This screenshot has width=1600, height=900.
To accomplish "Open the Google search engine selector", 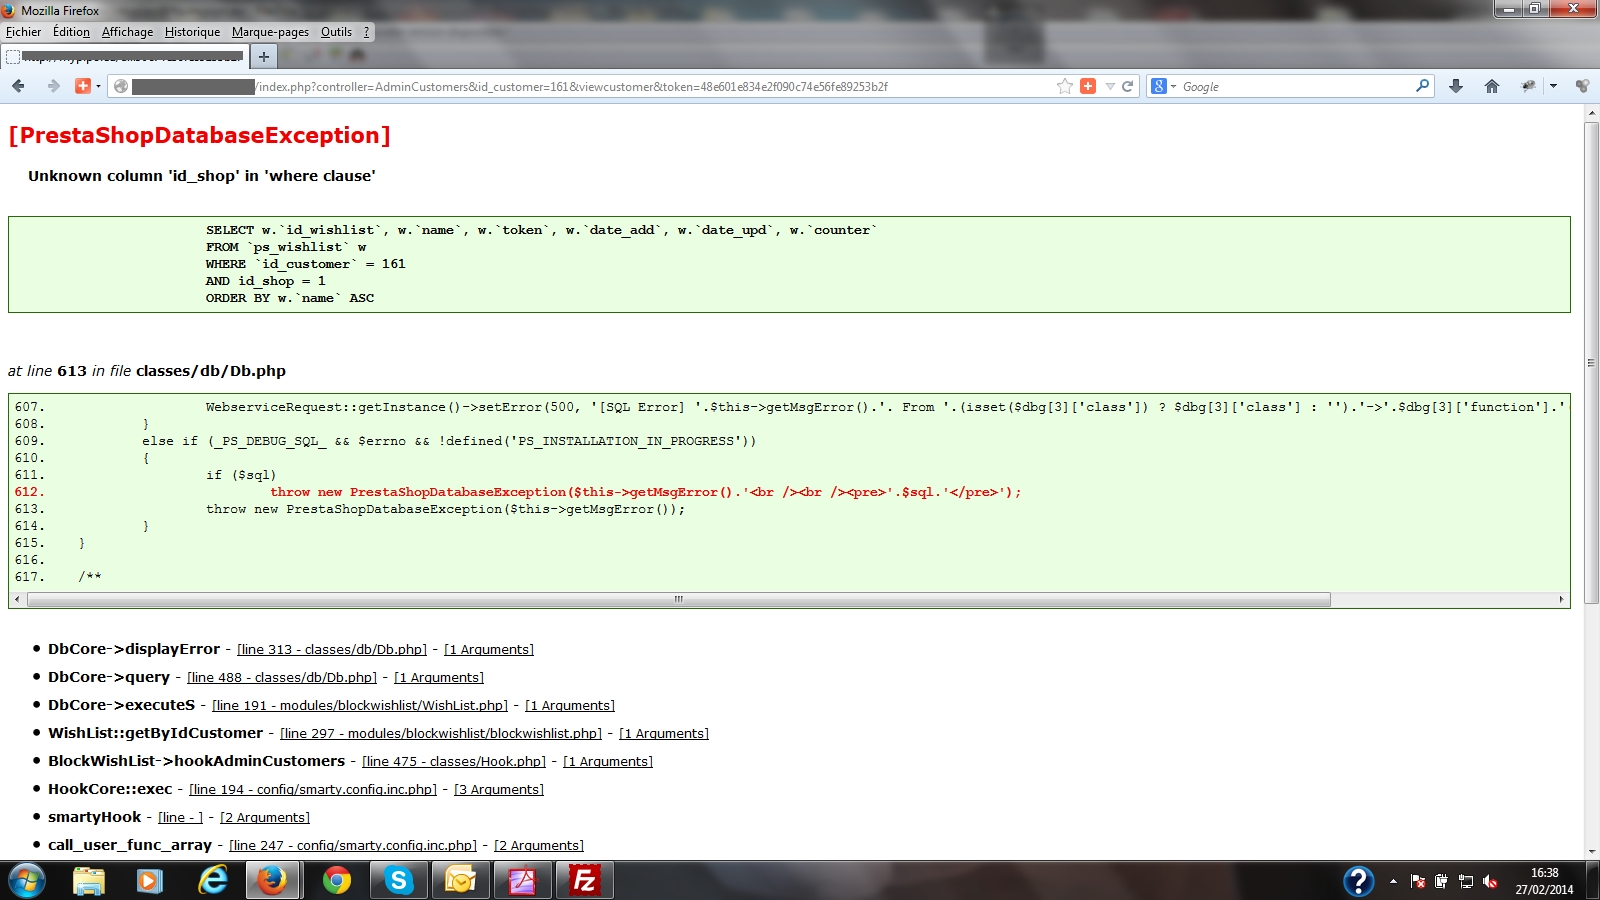I will (x=1163, y=86).
